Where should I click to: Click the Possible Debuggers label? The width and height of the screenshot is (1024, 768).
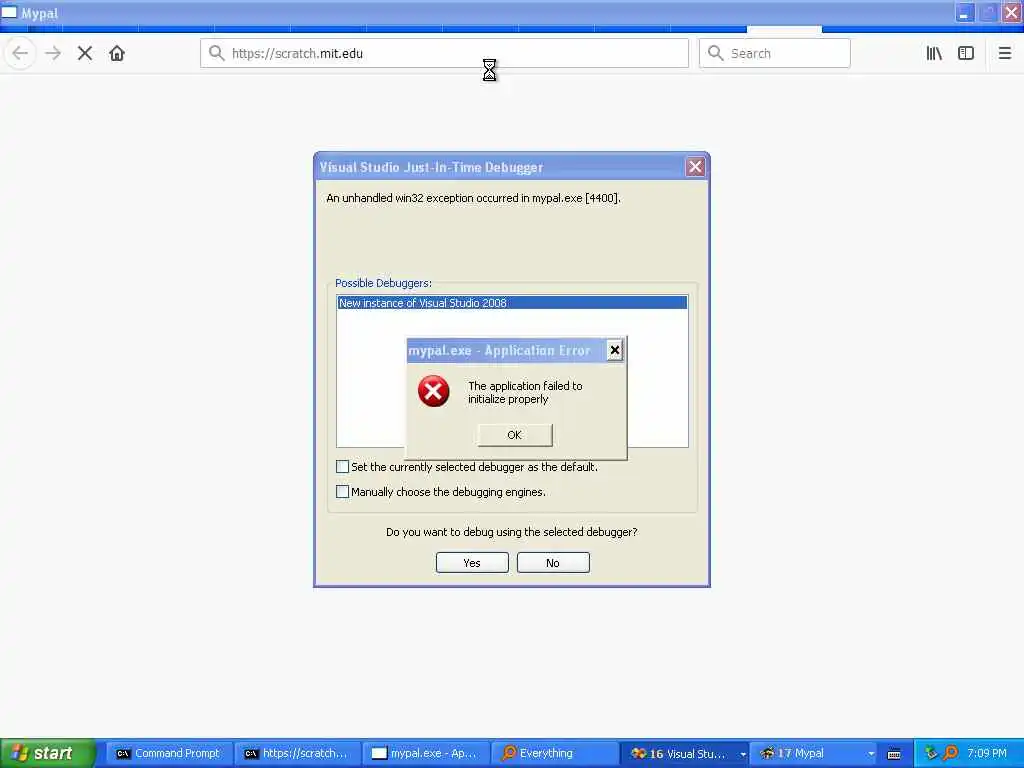pyautogui.click(x=383, y=283)
